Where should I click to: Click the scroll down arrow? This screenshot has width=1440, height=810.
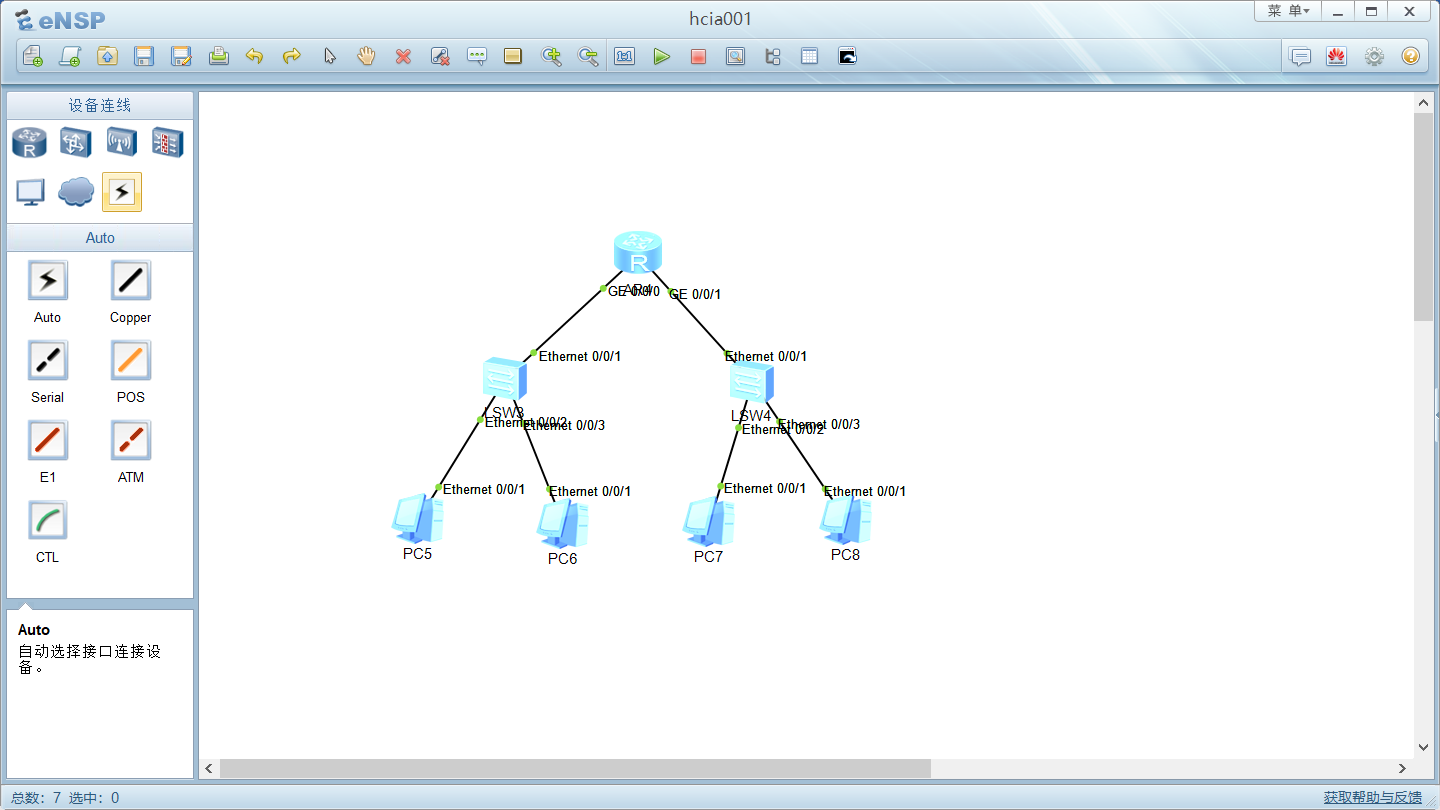click(1423, 747)
